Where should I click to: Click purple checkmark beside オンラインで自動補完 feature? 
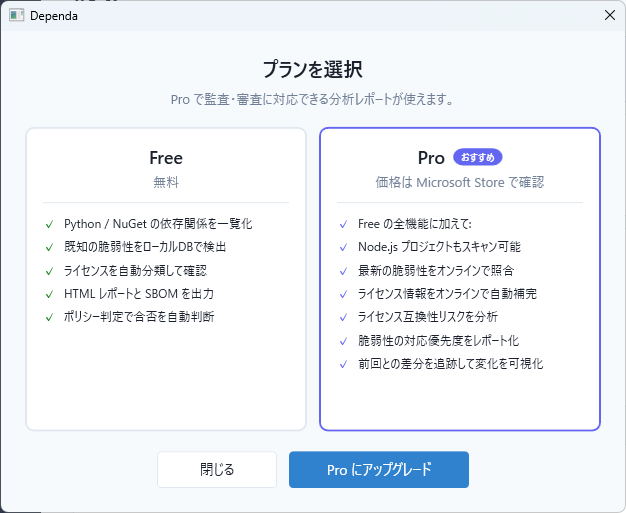(343, 294)
